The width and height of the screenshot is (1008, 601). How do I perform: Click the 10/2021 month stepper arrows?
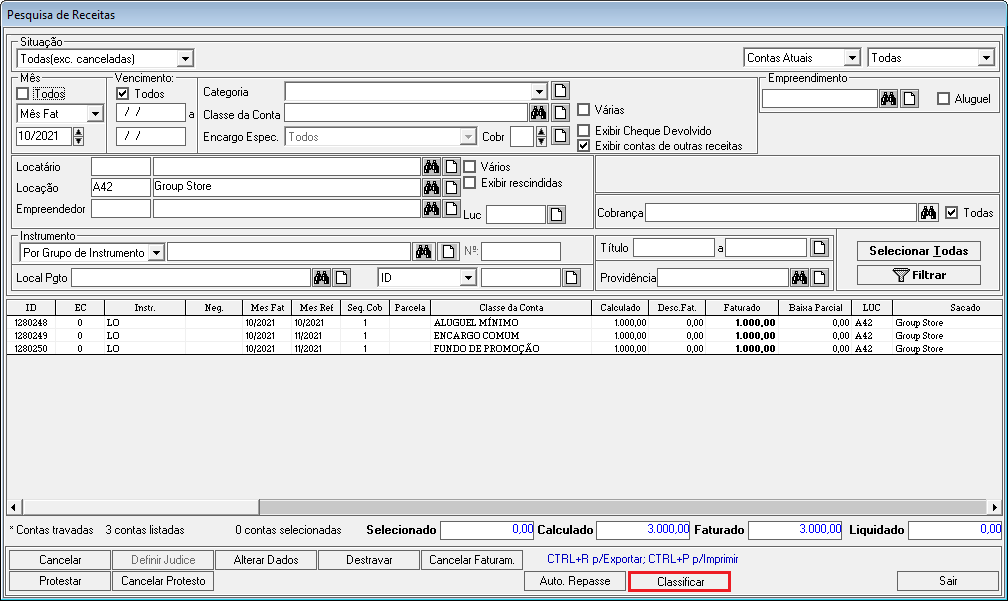click(78, 136)
